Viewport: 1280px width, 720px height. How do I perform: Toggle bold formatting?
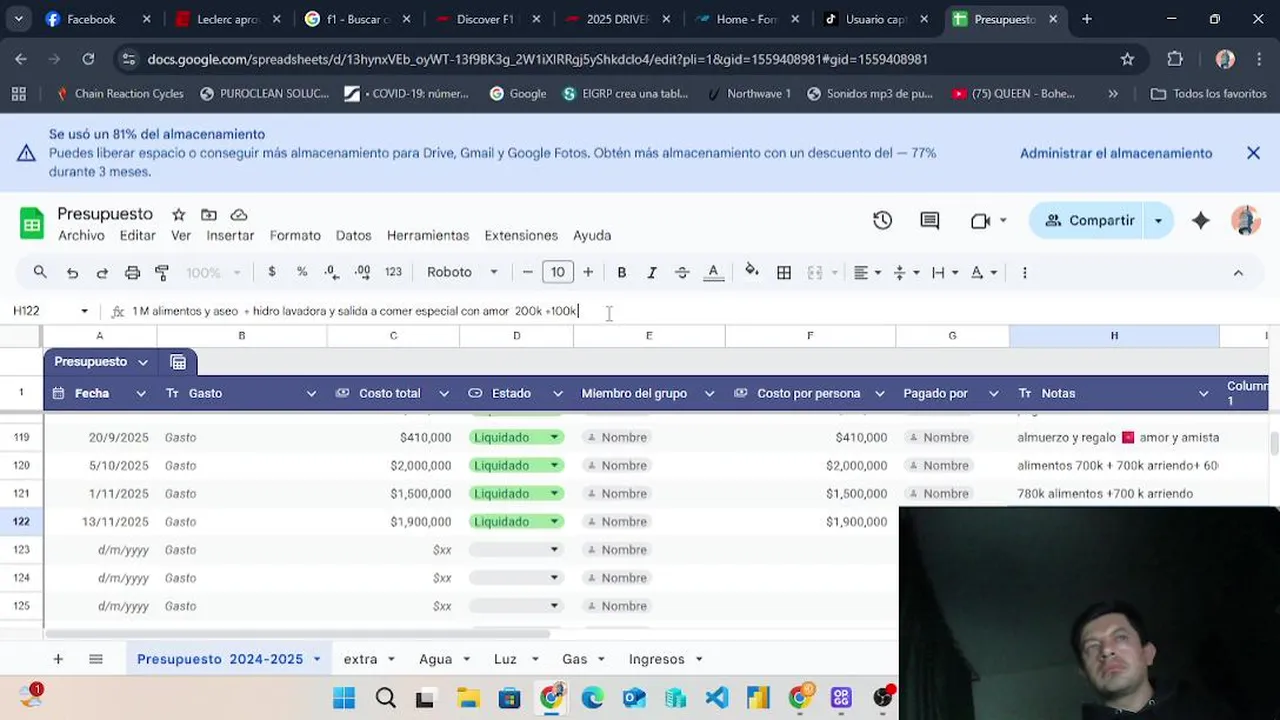tap(622, 272)
